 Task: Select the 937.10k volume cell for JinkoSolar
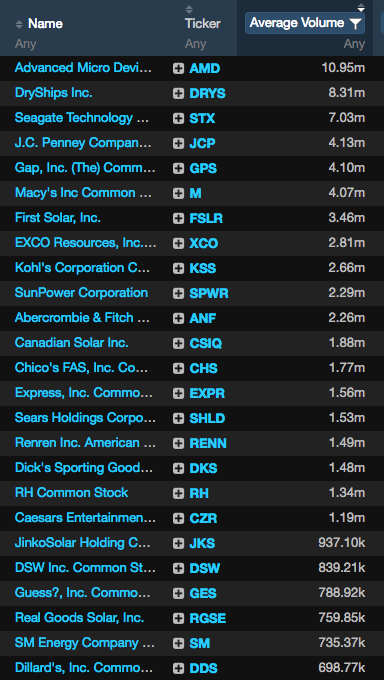[x=341, y=543]
